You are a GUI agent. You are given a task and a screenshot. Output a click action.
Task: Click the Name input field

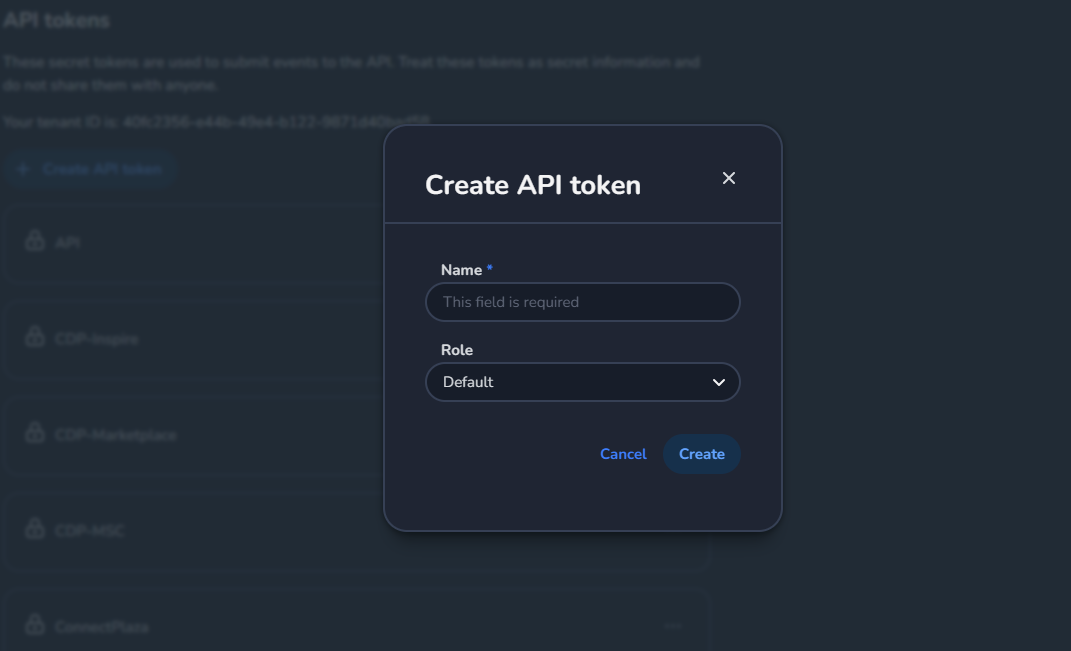pyautogui.click(x=582, y=302)
